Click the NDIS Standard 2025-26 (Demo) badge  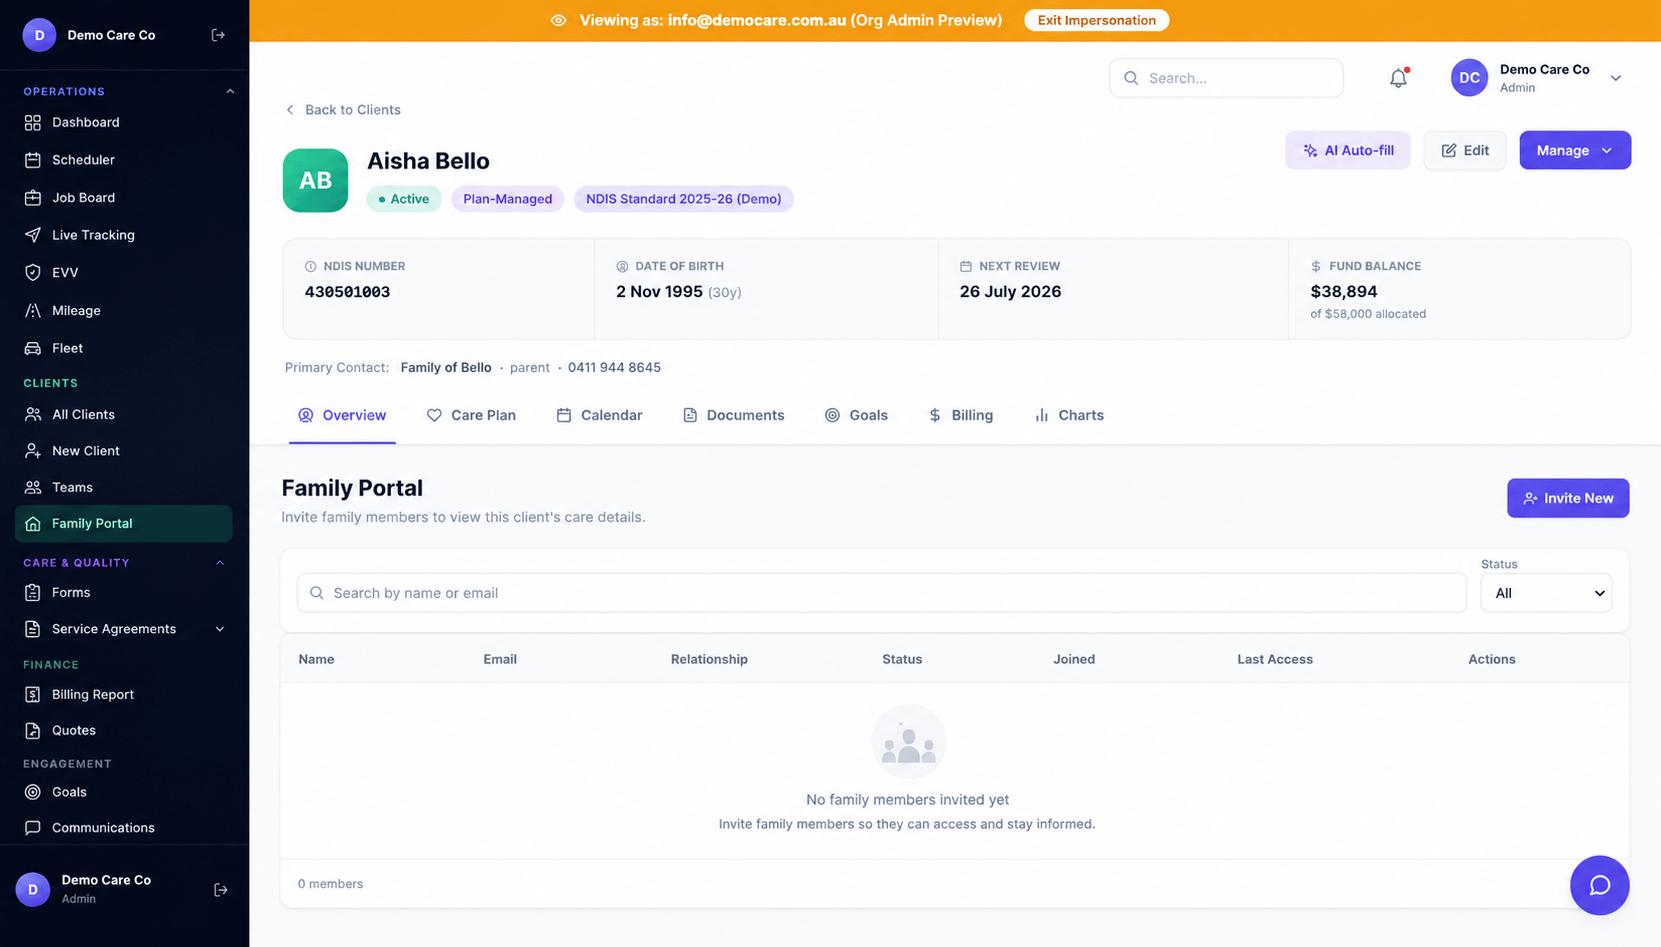coord(684,199)
